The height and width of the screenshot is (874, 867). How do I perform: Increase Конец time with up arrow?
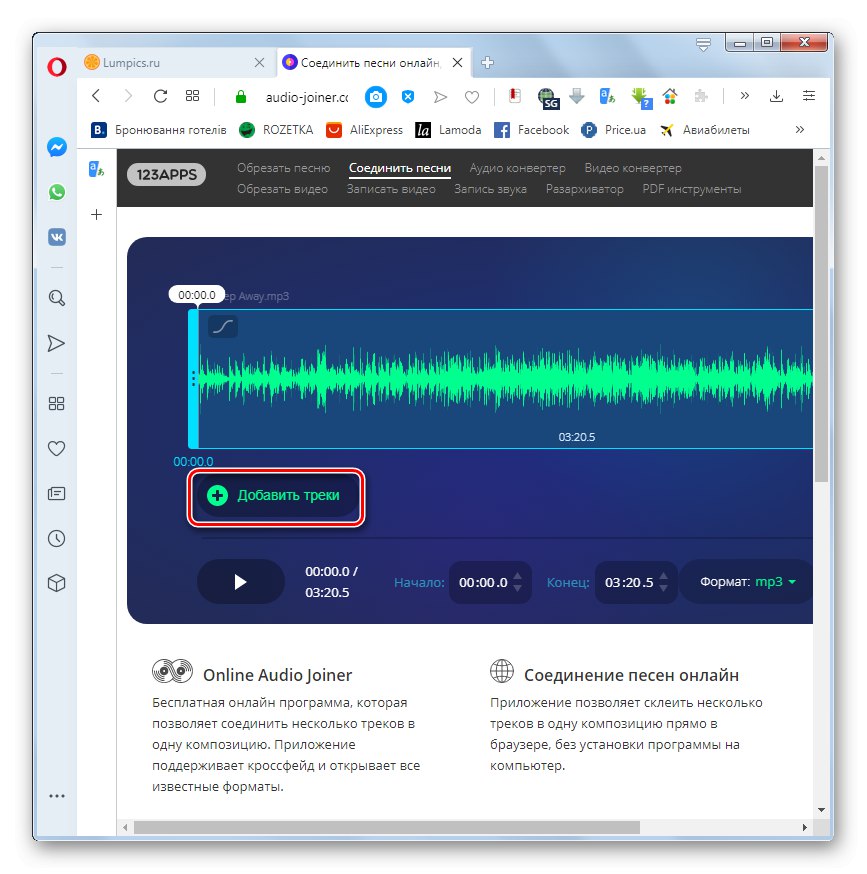click(x=663, y=576)
